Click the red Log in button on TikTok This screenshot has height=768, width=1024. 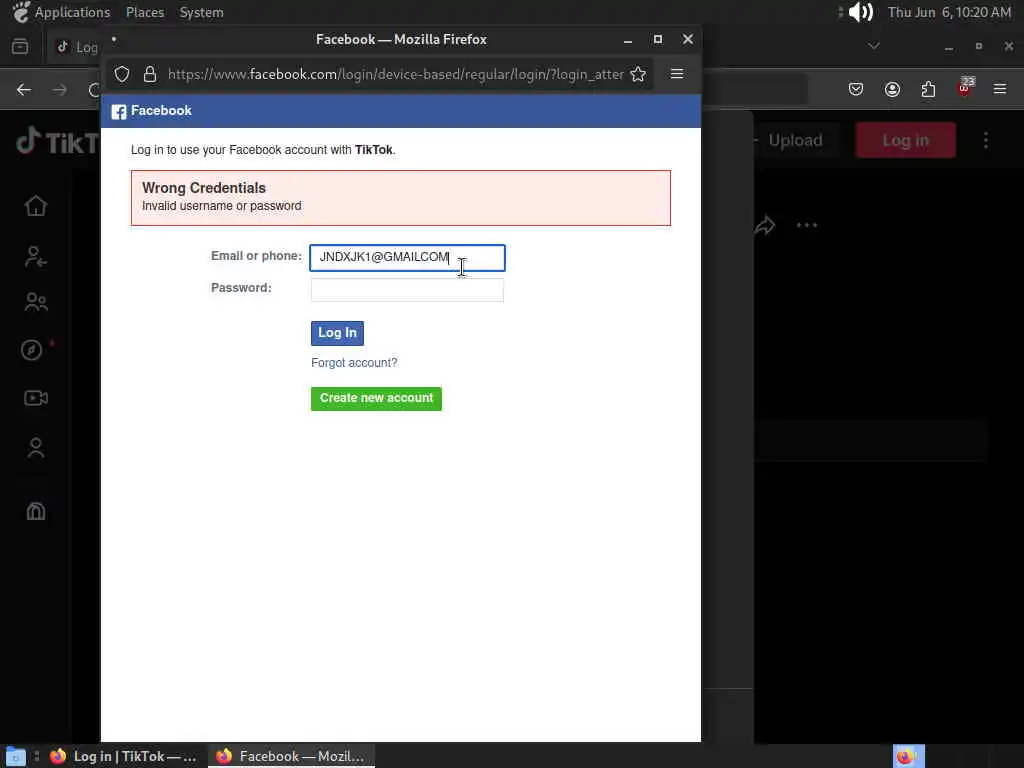pos(905,140)
